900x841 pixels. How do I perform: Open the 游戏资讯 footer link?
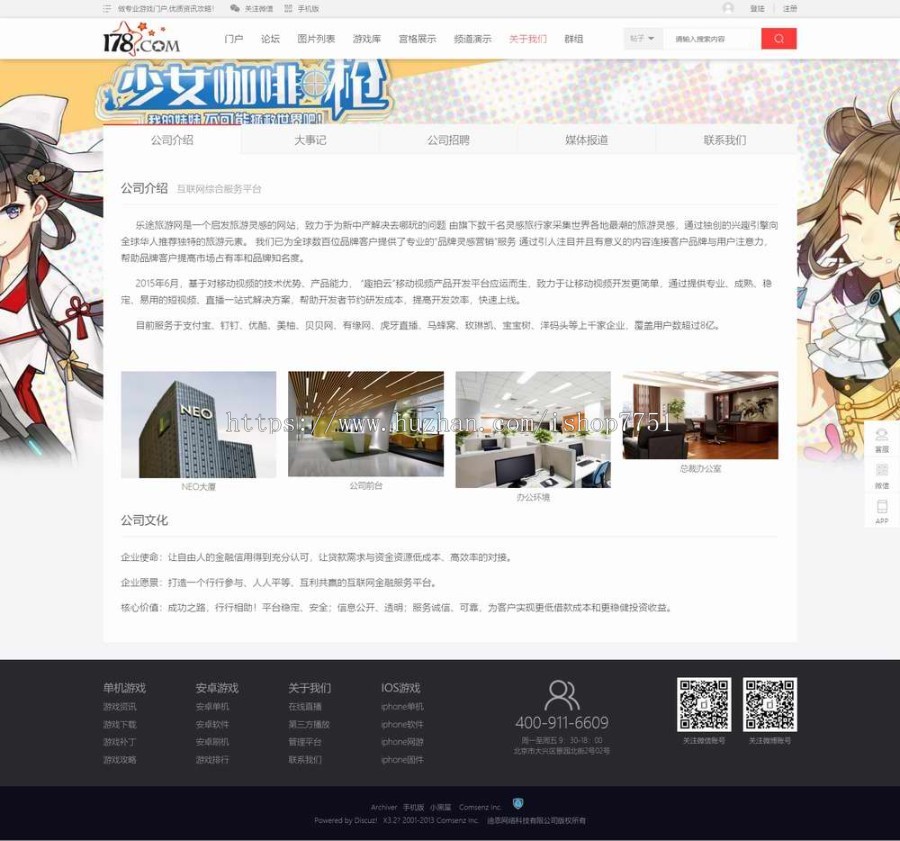coord(119,707)
